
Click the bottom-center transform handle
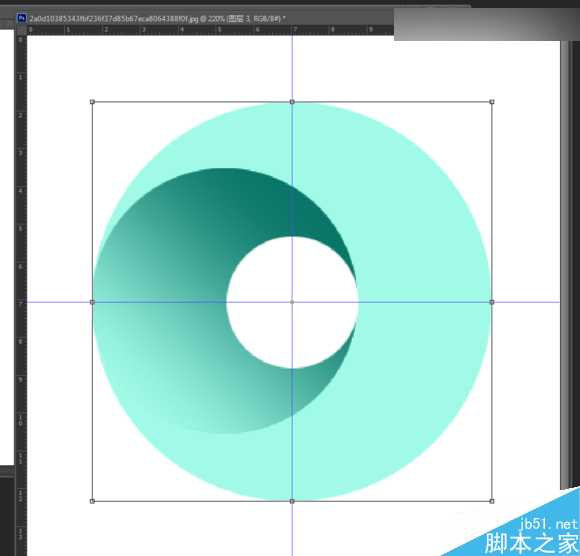pos(292,501)
